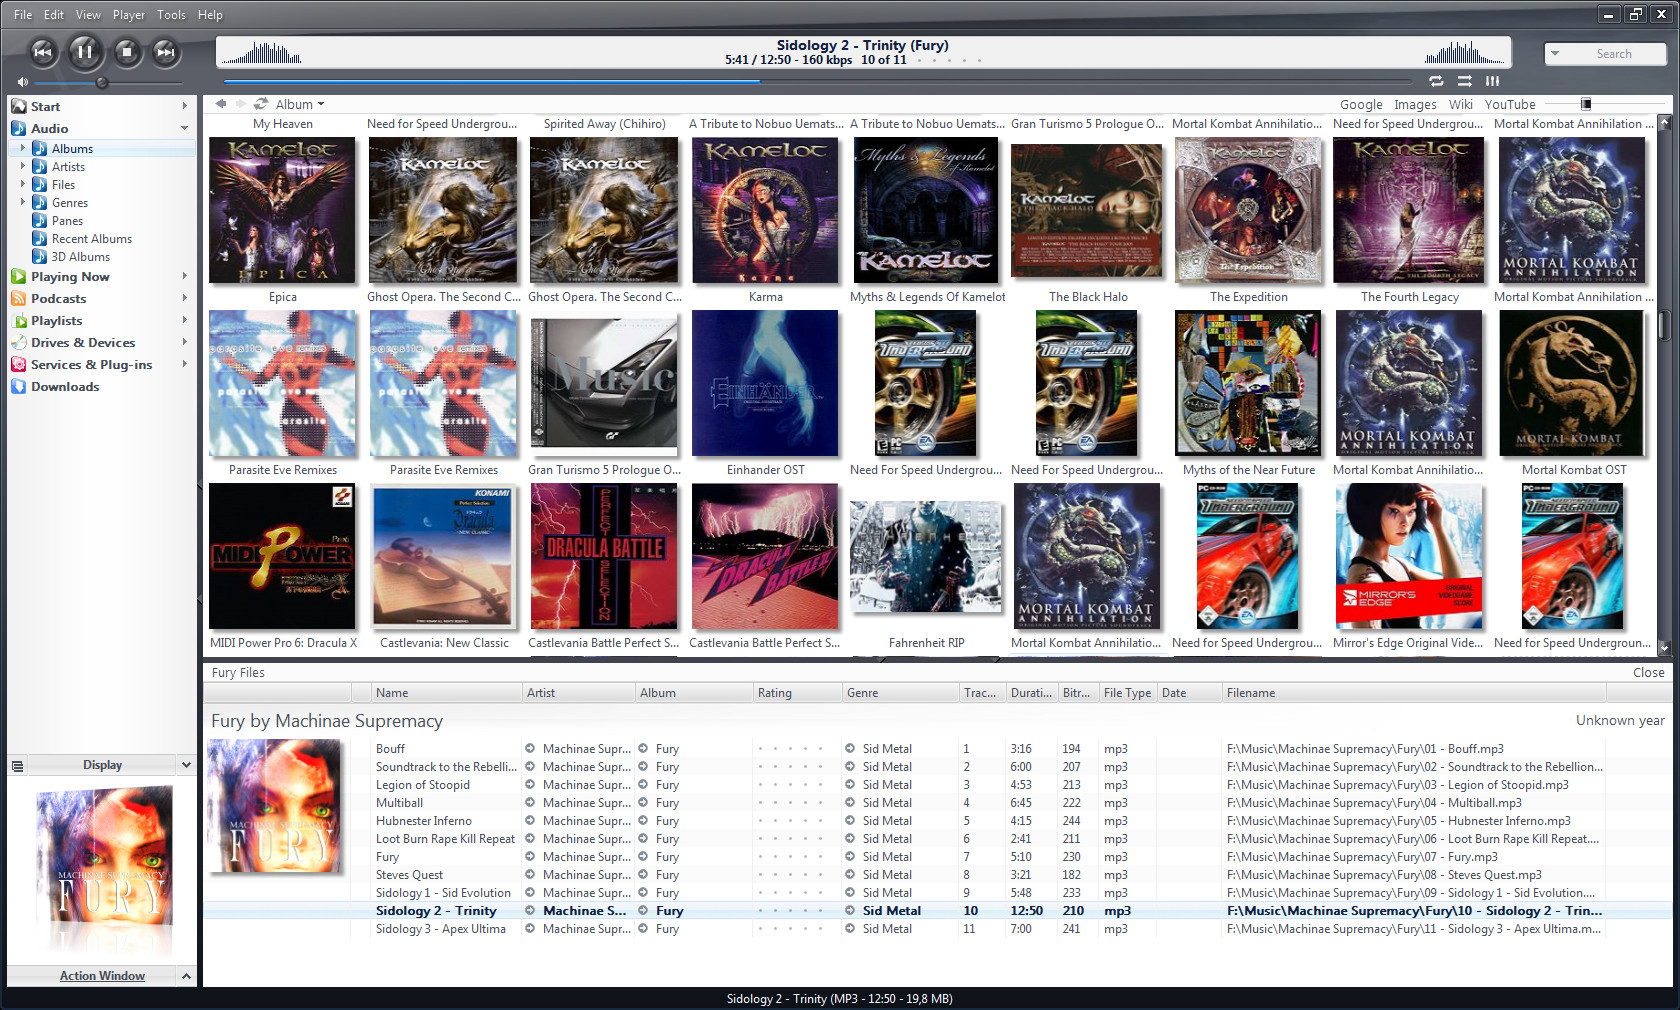The image size is (1680, 1010).
Task: Click the artist icon beside Bouff
Action: [530, 748]
